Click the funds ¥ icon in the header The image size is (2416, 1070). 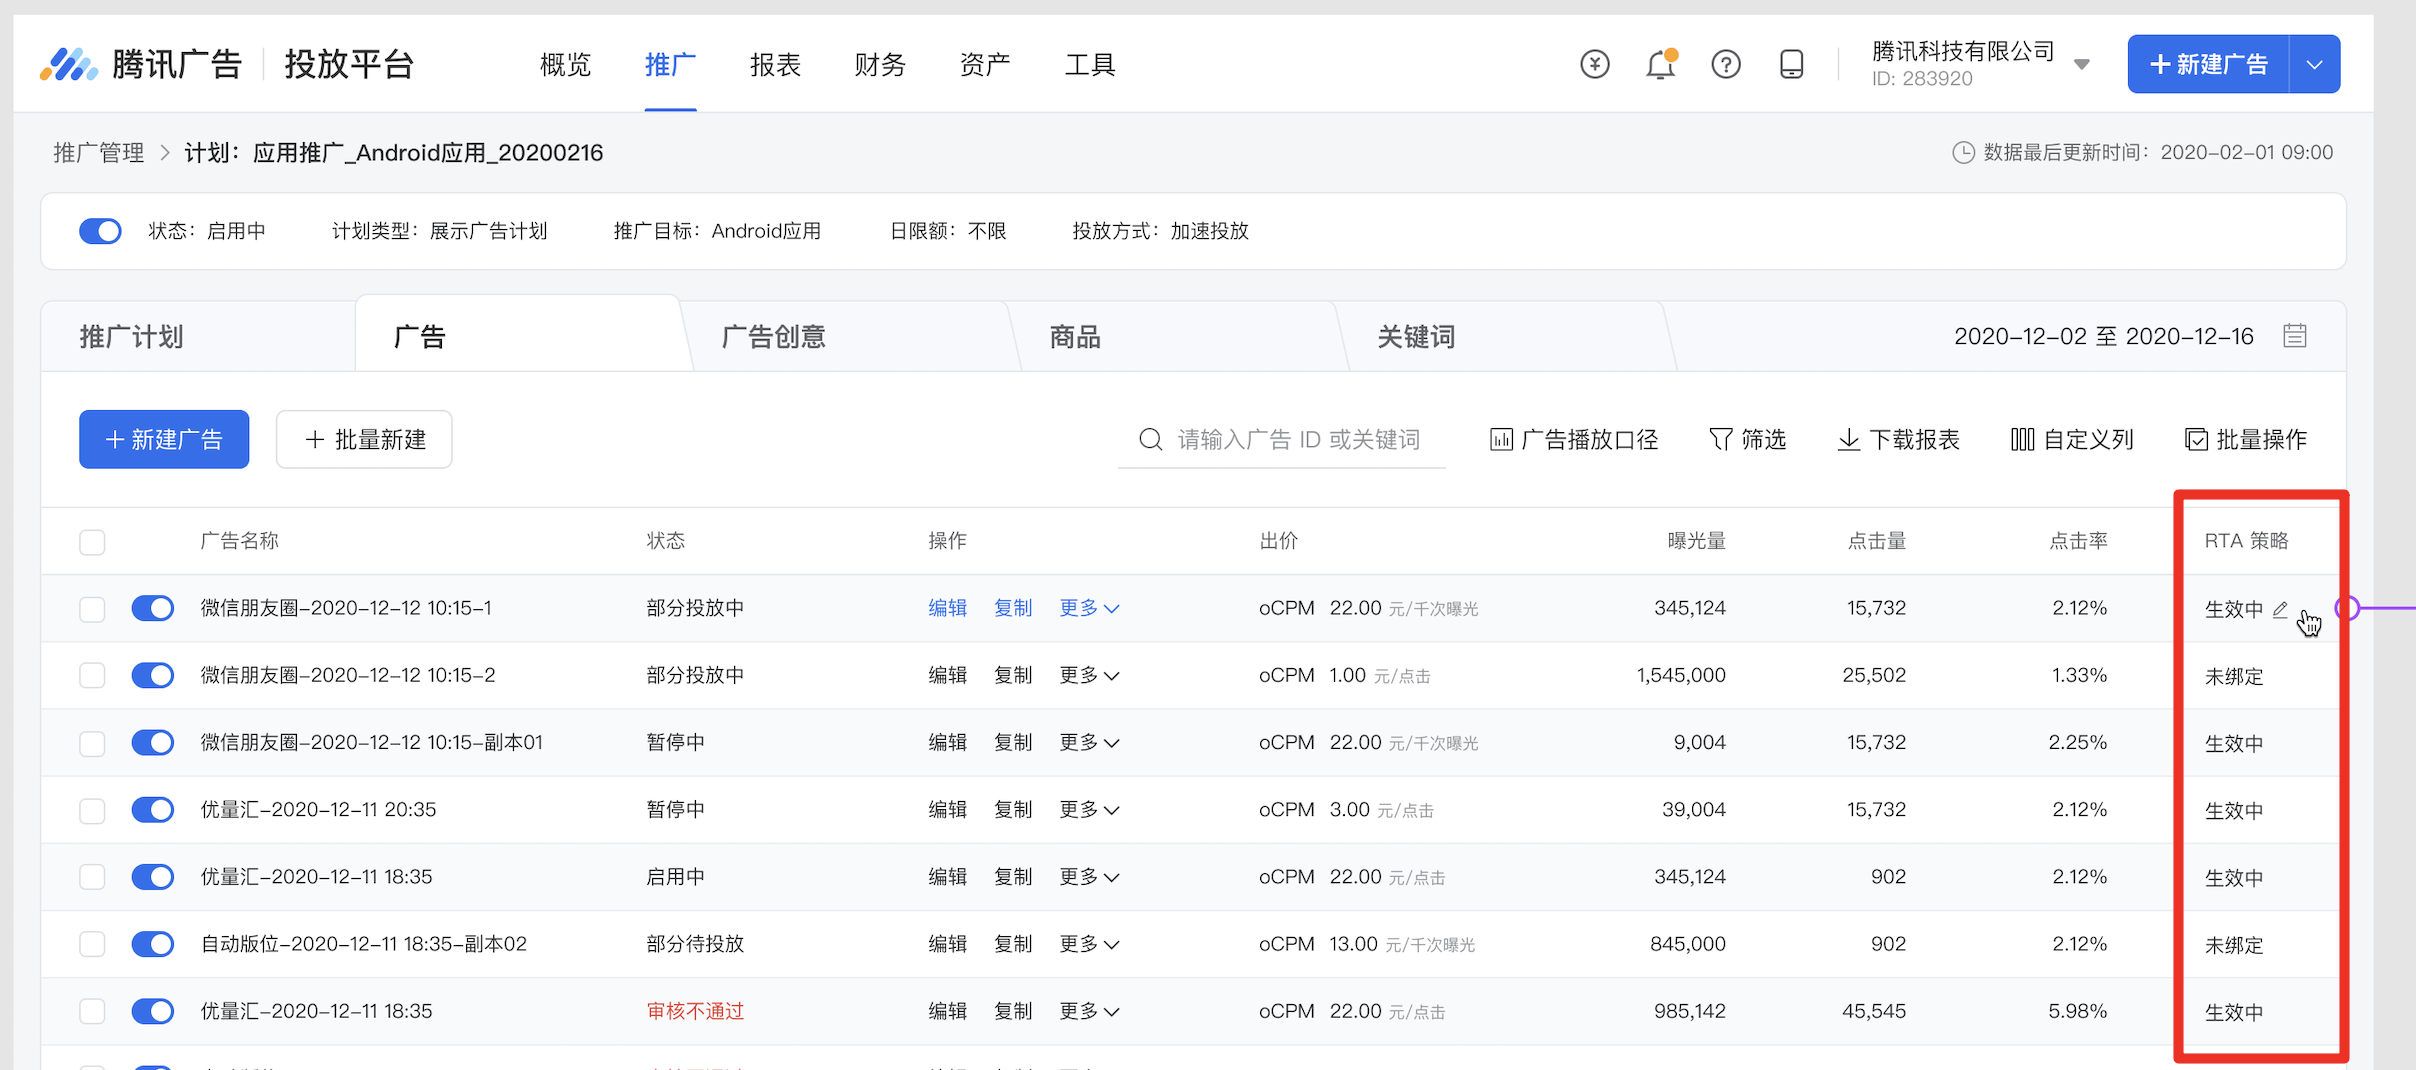pyautogui.click(x=1595, y=63)
